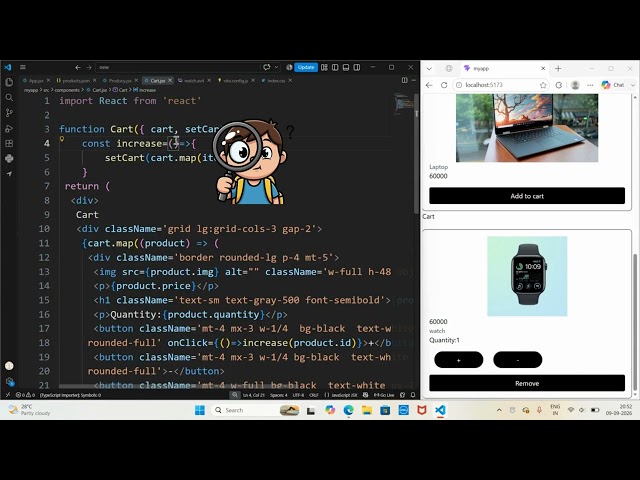Open errors and warnings count in status bar
This screenshot has width=640, height=480.
25,395
